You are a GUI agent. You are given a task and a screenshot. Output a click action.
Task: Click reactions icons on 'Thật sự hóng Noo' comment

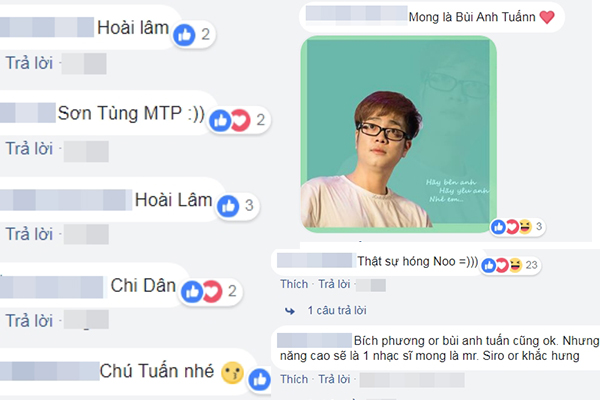pyautogui.click(x=502, y=265)
